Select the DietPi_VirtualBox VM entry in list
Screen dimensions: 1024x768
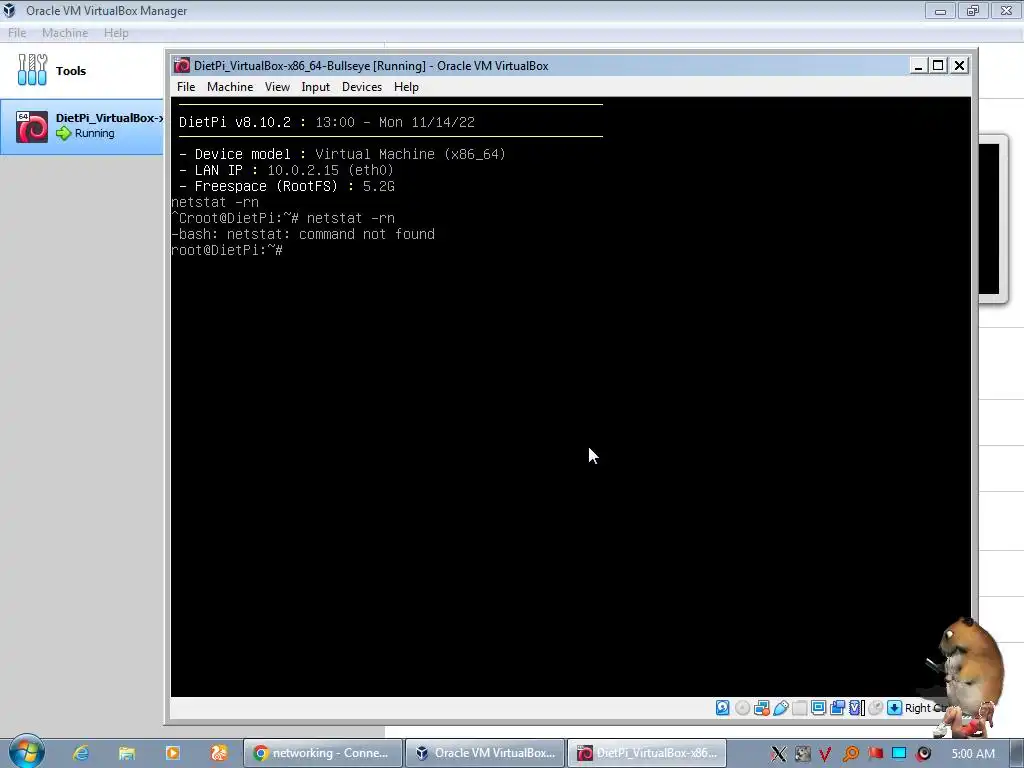pos(82,127)
